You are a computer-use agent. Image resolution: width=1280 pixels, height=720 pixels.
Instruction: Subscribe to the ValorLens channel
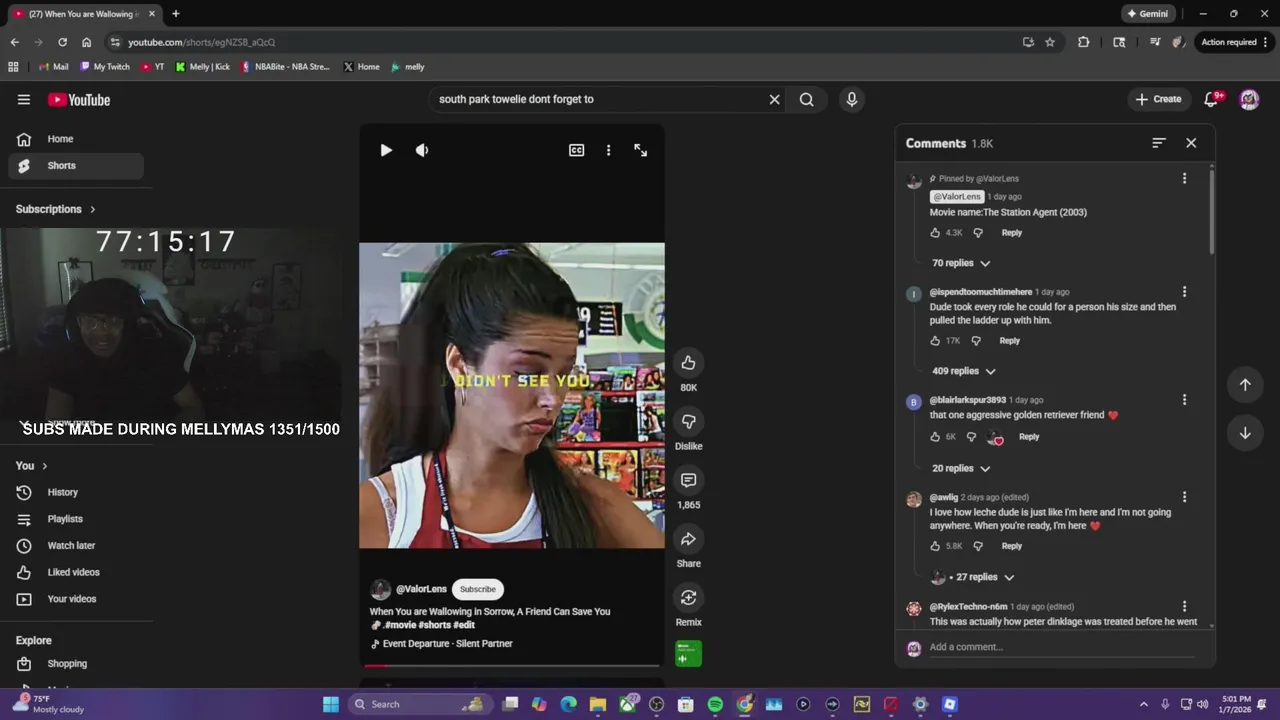coord(477,589)
